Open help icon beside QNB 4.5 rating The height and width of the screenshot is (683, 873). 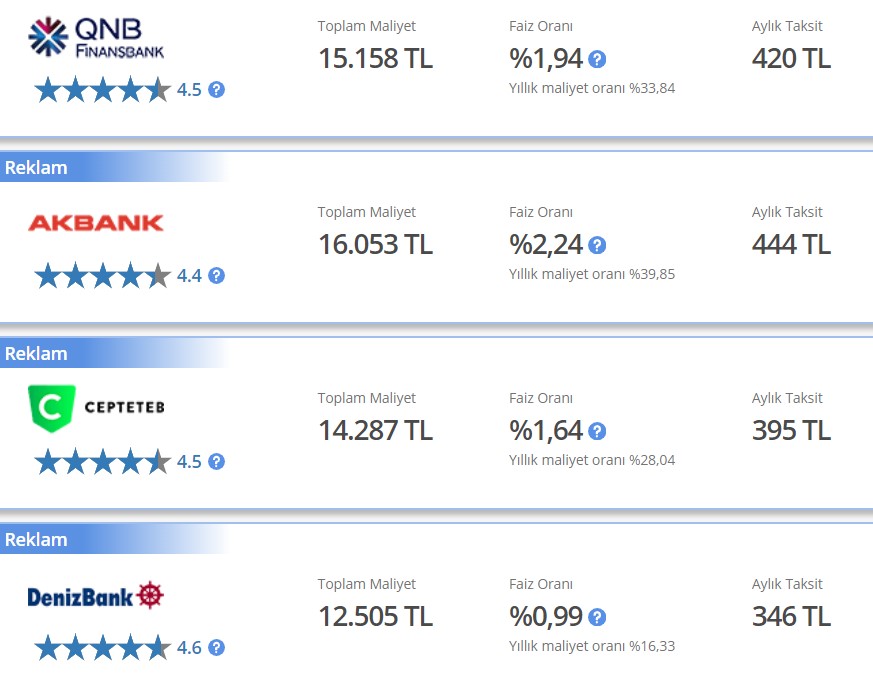pos(216,90)
